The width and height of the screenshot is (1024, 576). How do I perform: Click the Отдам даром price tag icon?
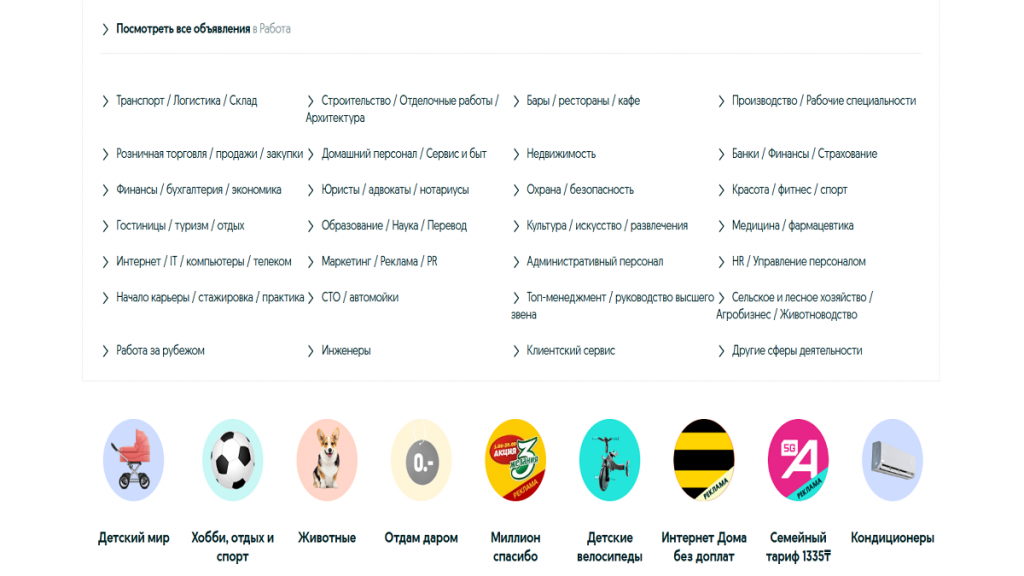(421, 460)
